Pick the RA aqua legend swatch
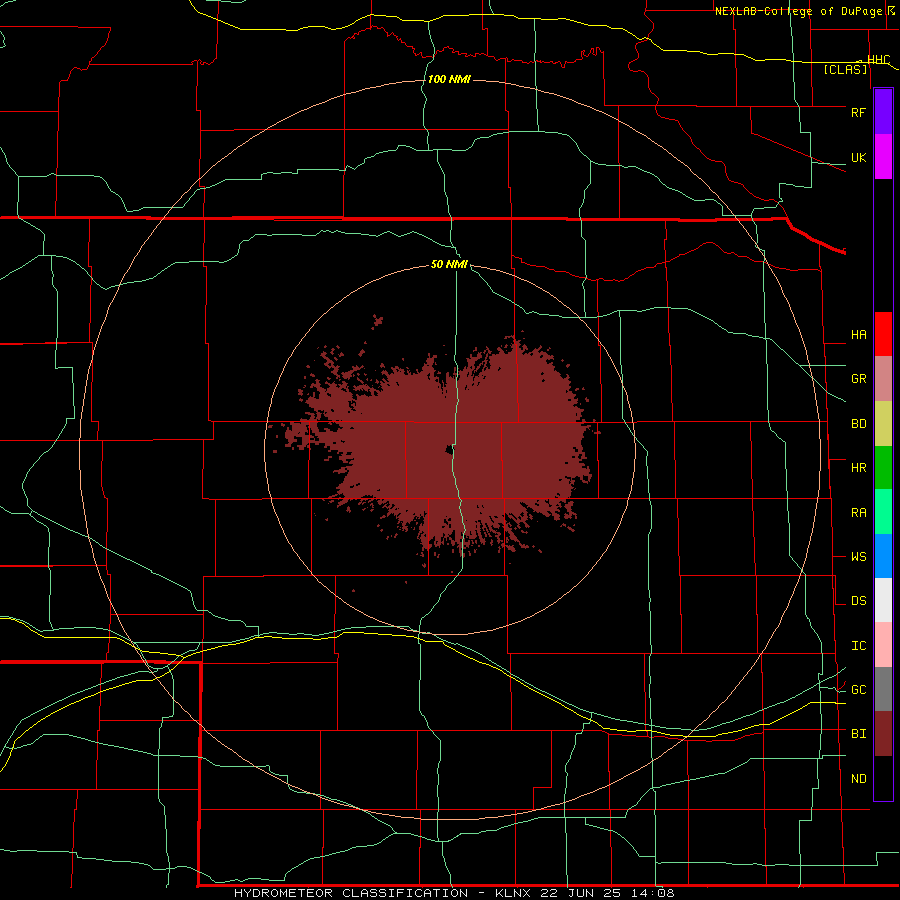Viewport: 900px width, 900px height. 883,512
